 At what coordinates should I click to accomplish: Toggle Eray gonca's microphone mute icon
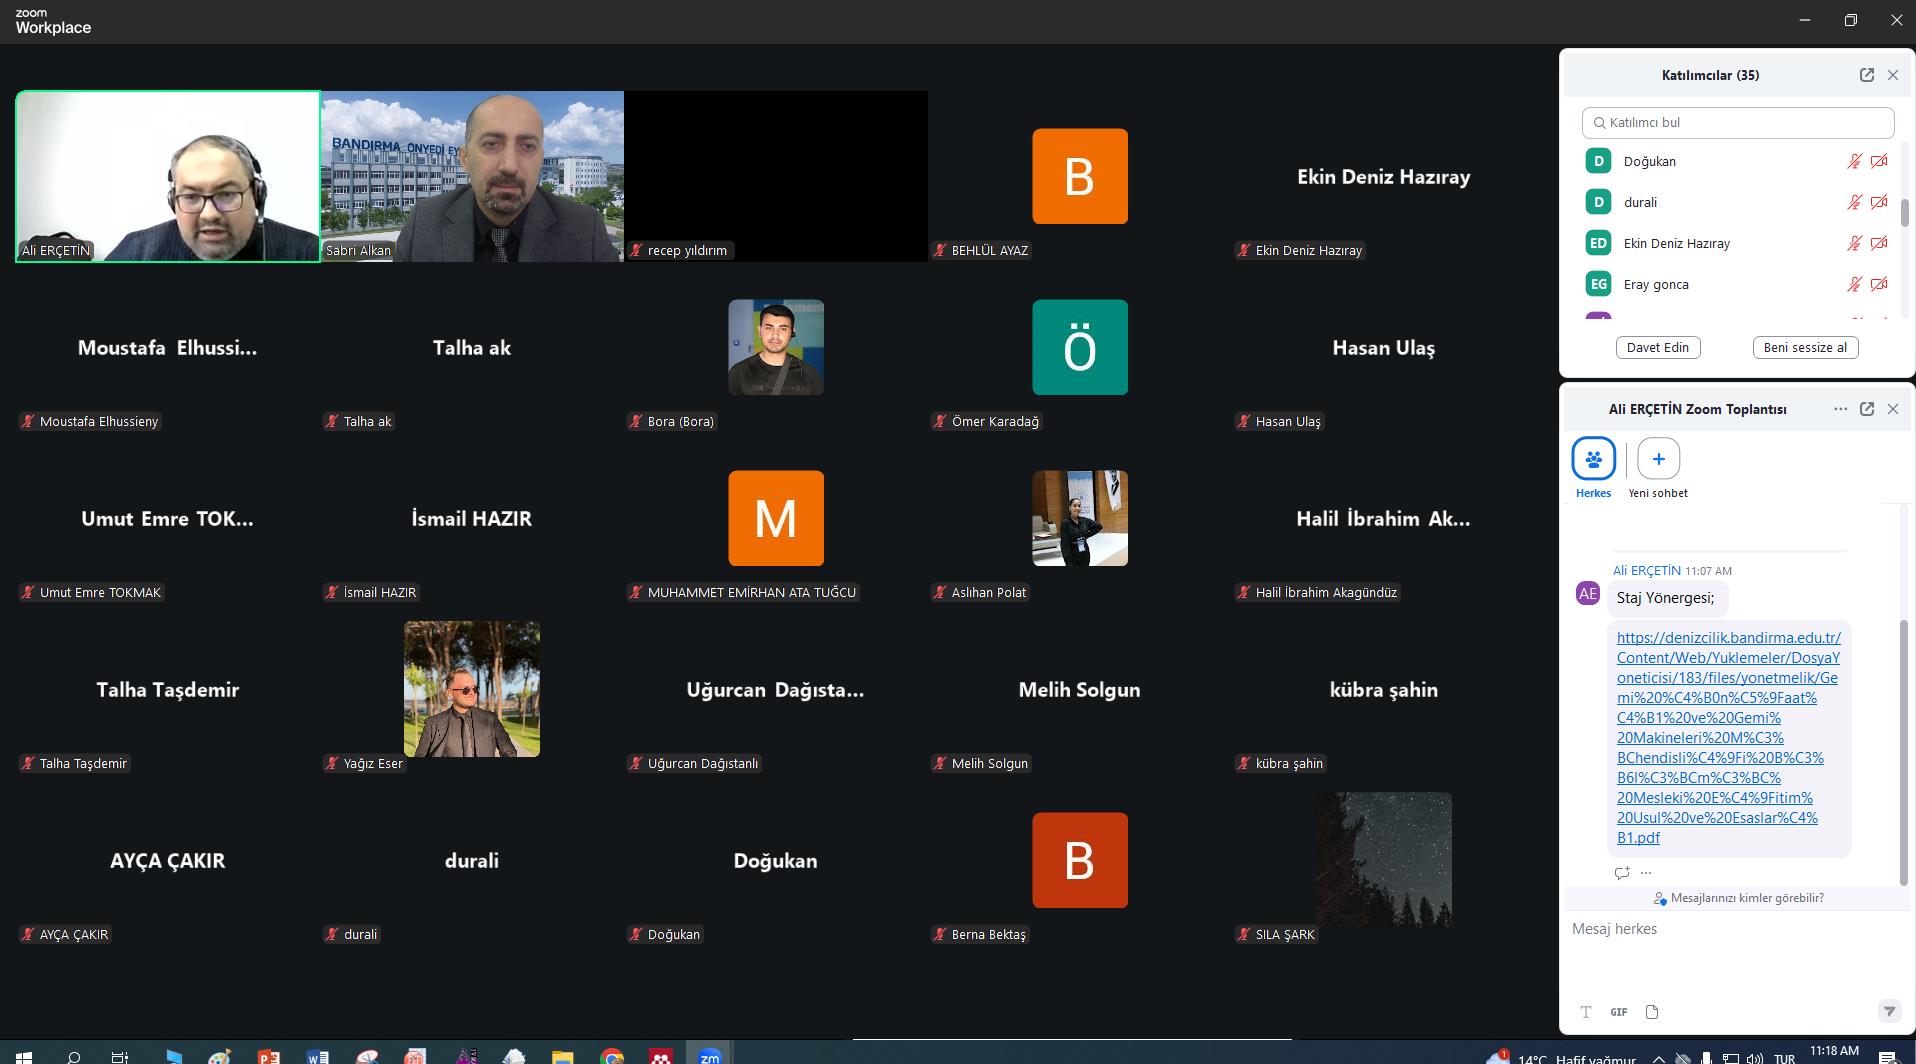pos(1854,284)
